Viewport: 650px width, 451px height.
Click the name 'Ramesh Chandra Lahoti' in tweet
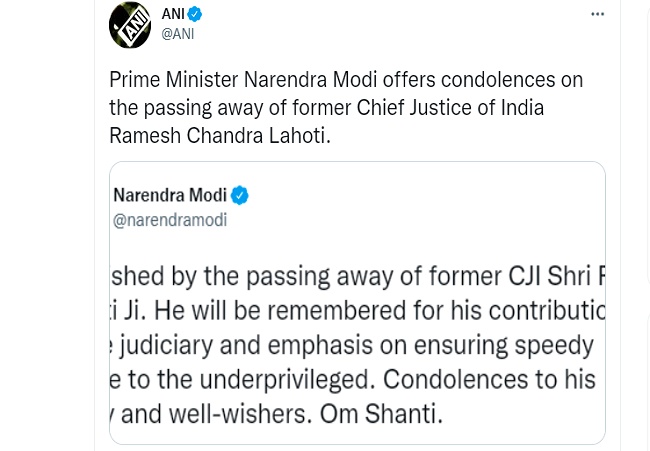217,135
